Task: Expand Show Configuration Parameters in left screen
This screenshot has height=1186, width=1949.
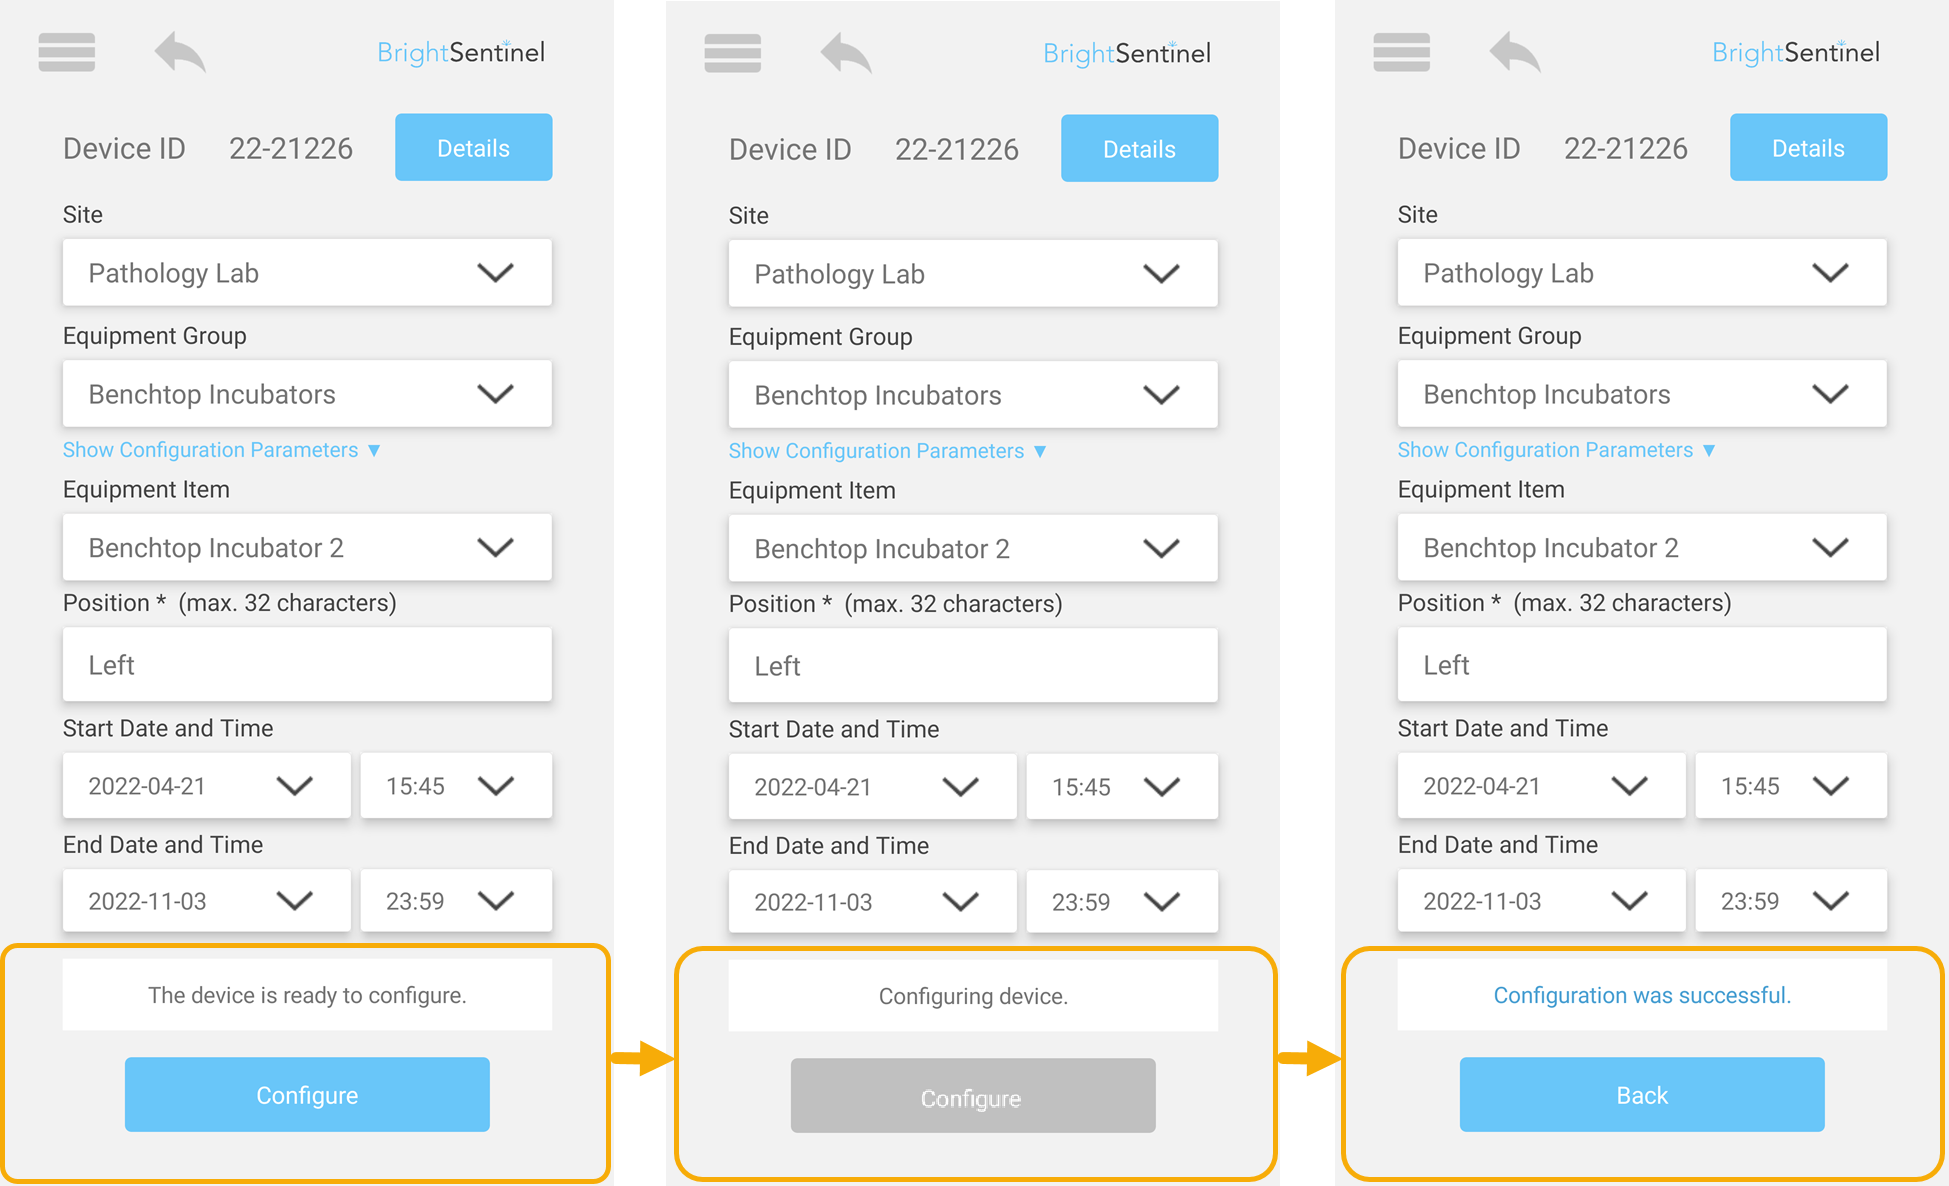Action: click(x=222, y=450)
